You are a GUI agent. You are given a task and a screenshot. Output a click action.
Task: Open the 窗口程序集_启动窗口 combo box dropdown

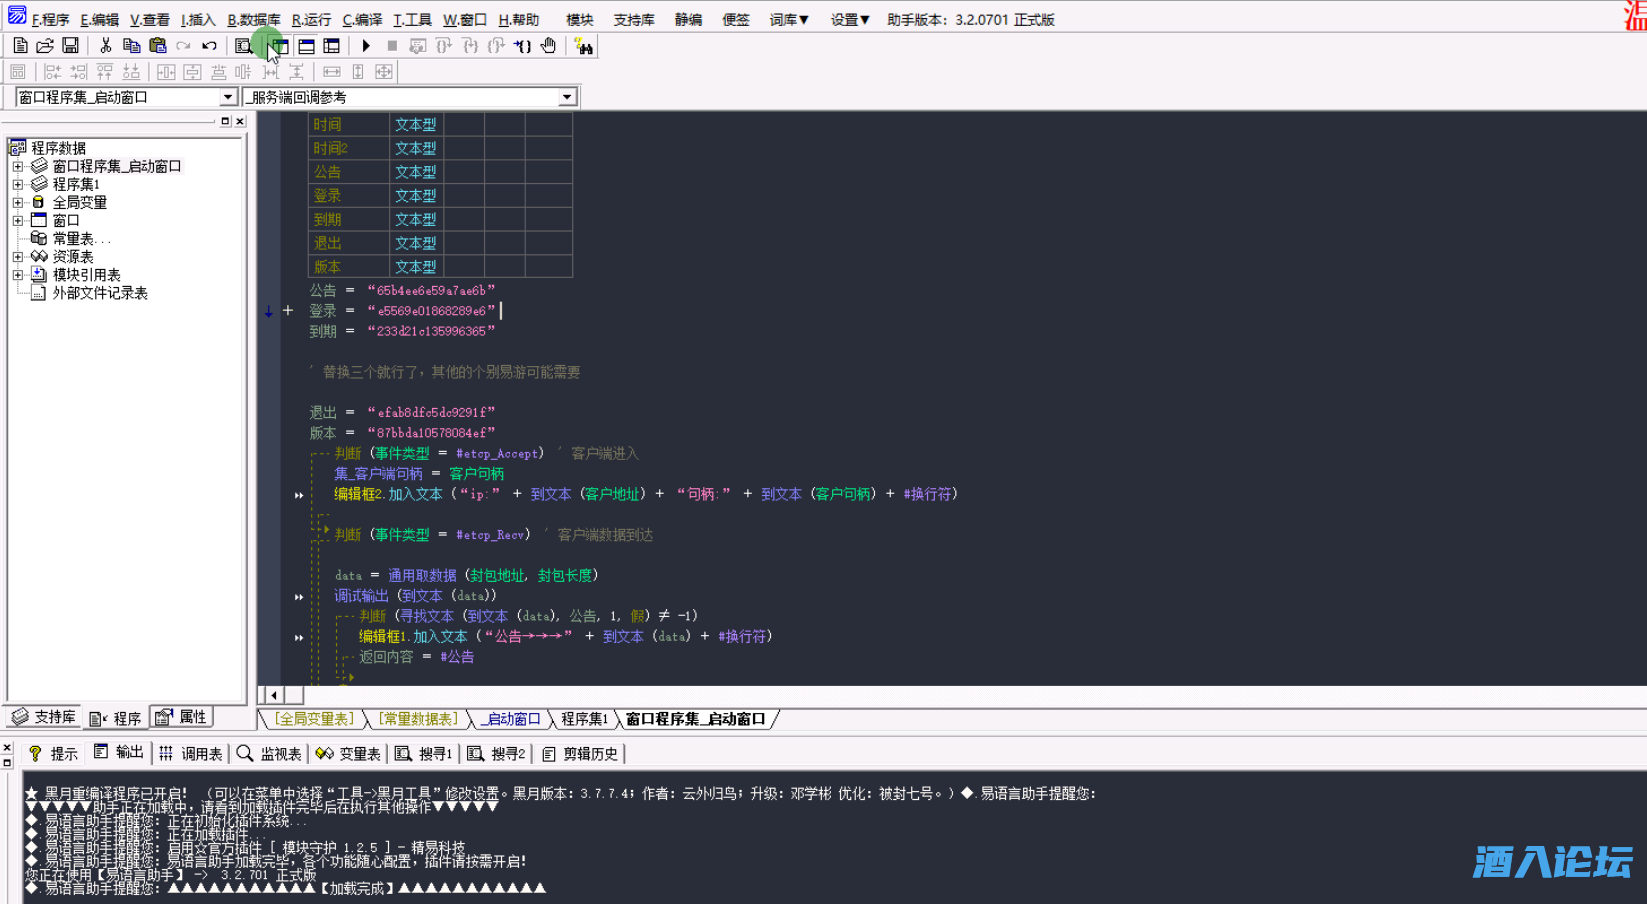227,97
